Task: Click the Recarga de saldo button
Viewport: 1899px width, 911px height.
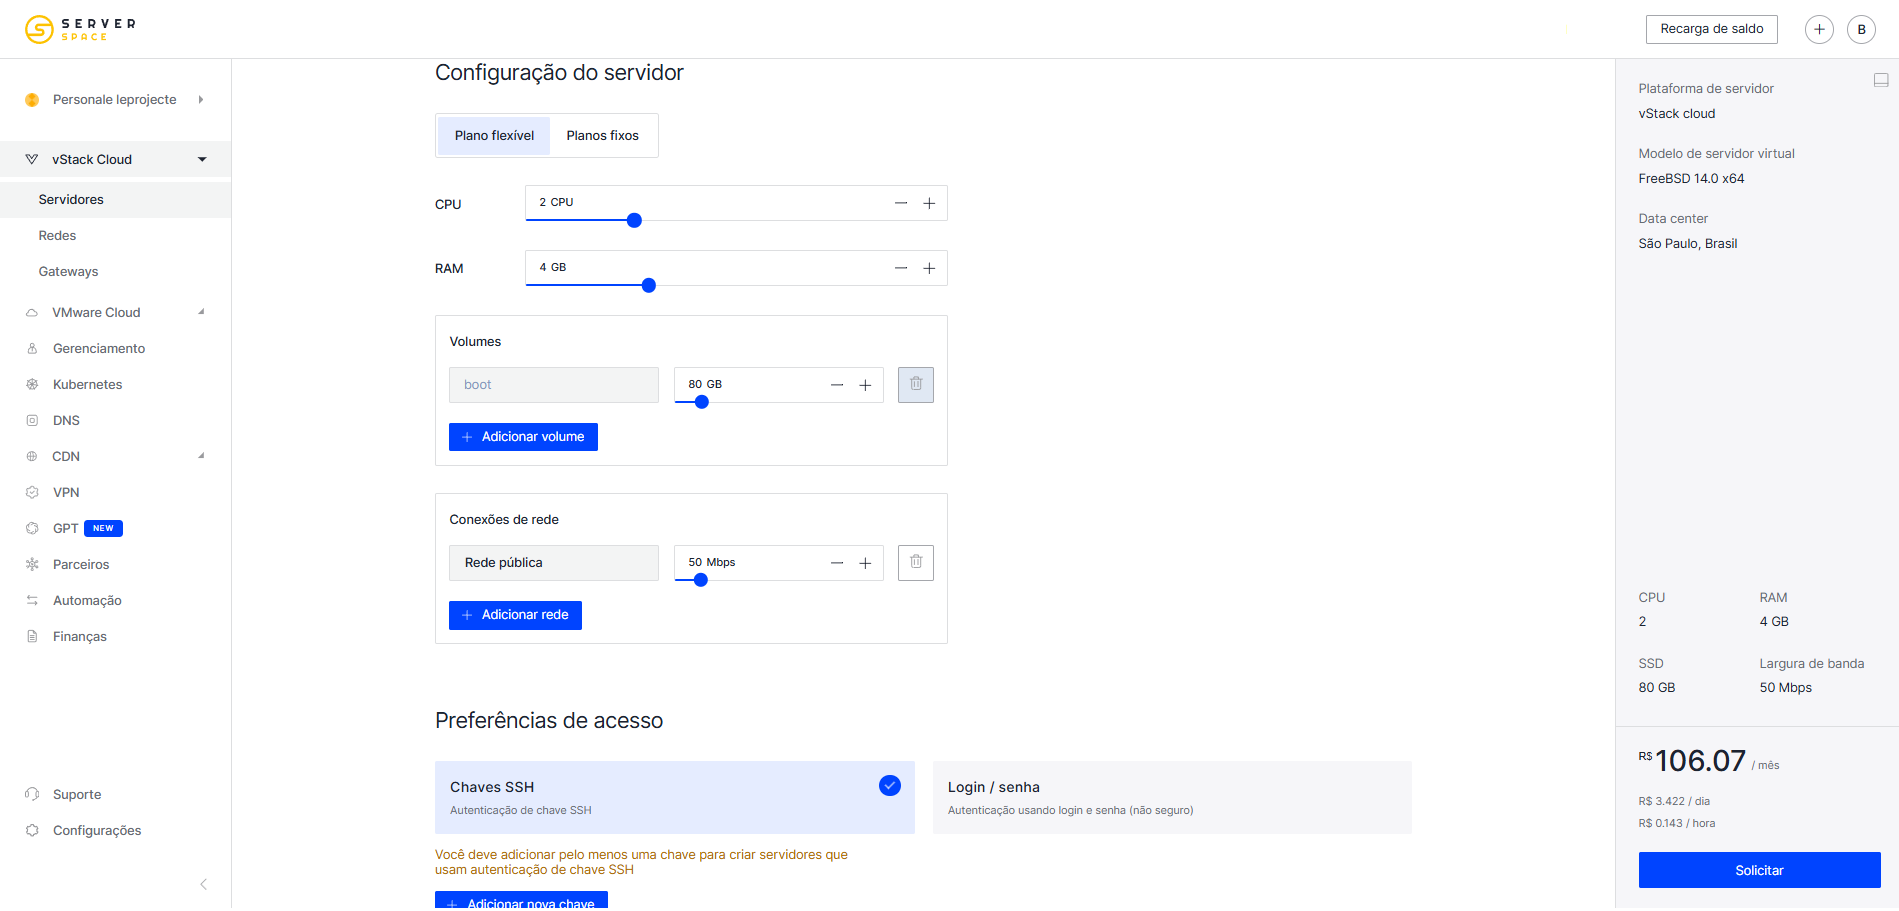Action: click(1711, 29)
